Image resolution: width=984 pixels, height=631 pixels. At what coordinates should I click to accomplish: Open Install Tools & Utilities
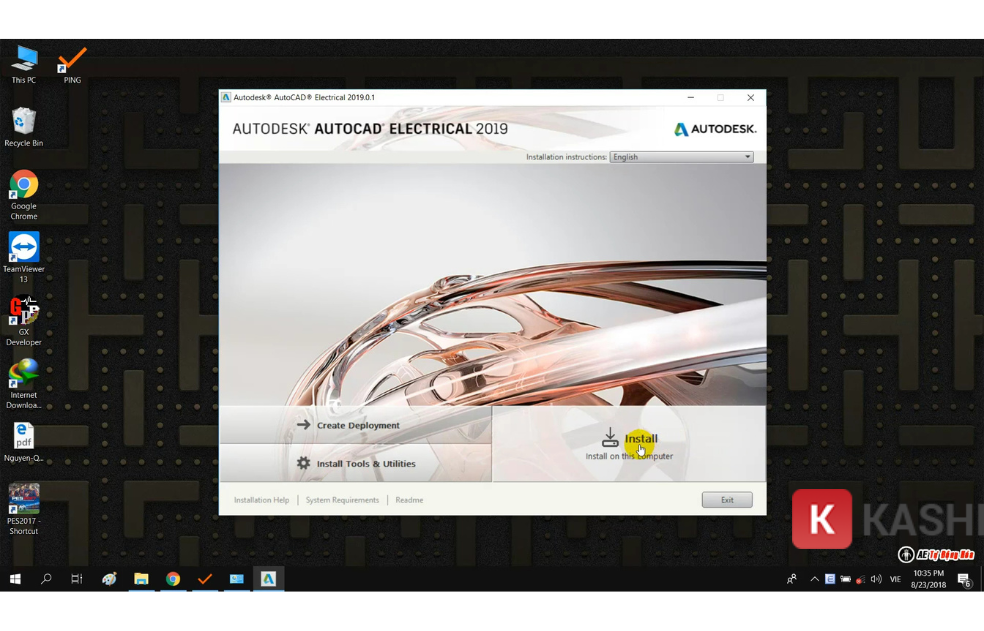pyautogui.click(x=355, y=463)
